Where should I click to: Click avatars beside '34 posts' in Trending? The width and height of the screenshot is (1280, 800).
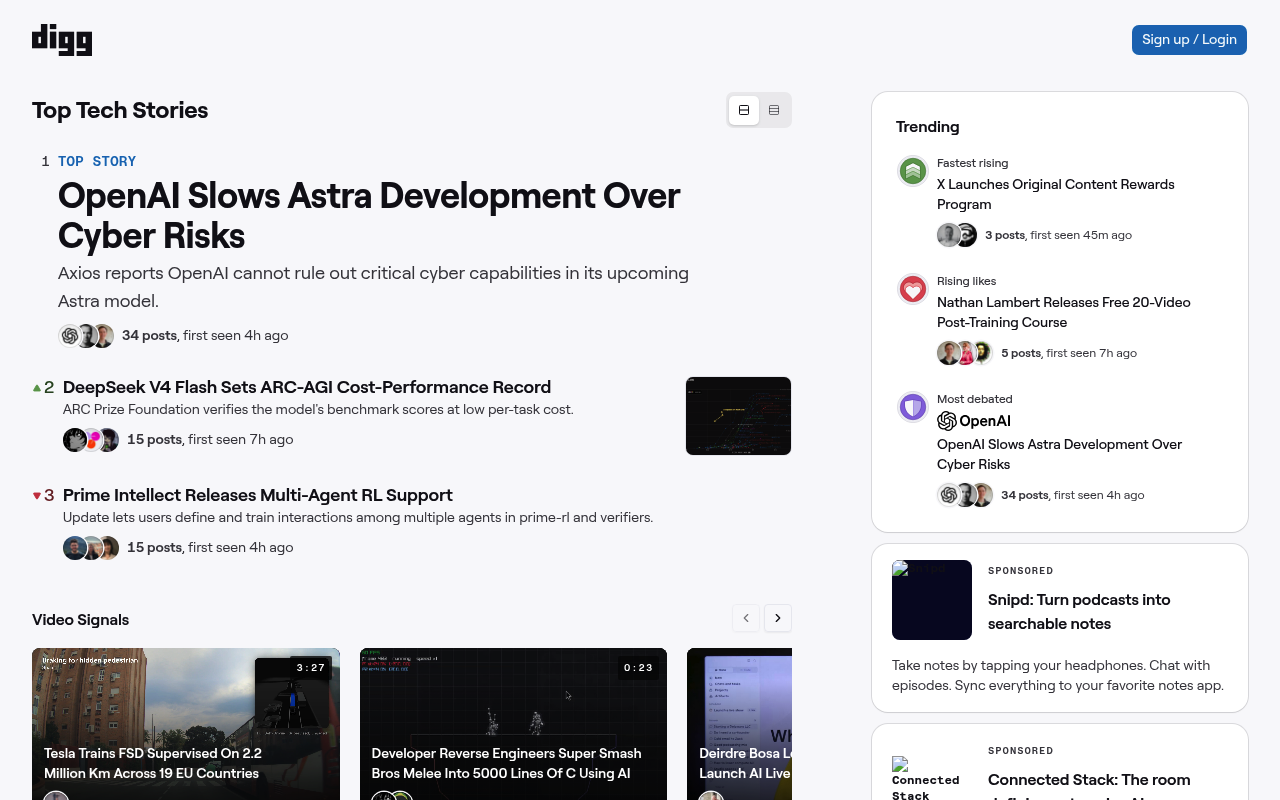coord(965,495)
